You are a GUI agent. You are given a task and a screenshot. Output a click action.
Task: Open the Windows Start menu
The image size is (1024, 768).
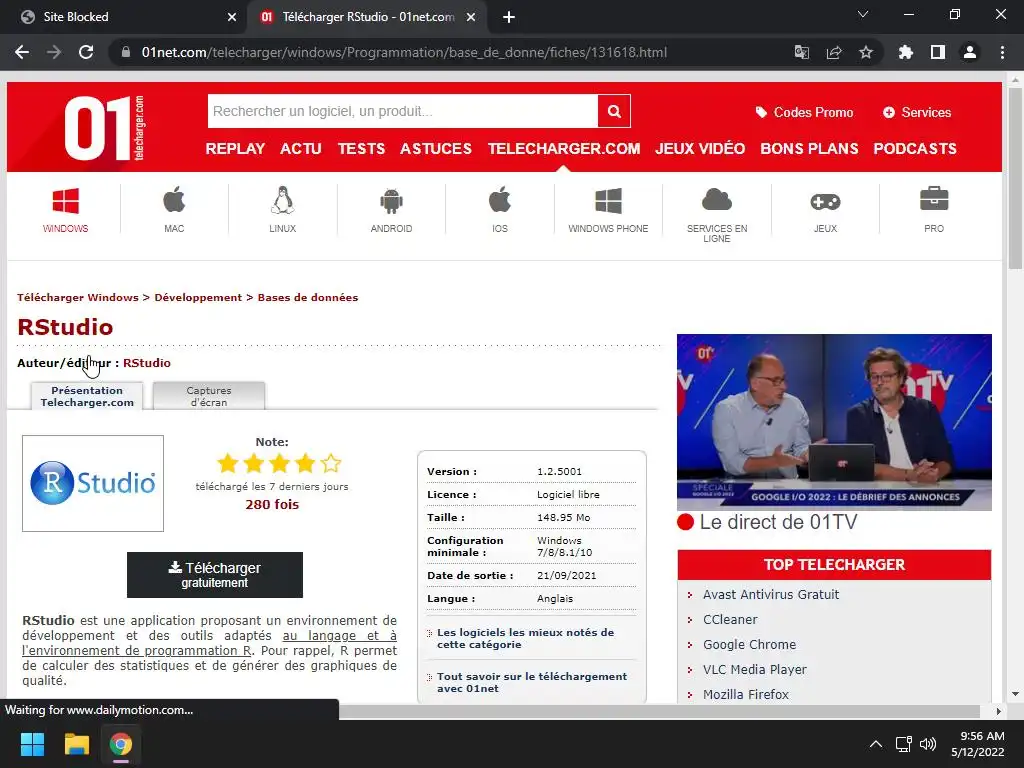point(32,744)
